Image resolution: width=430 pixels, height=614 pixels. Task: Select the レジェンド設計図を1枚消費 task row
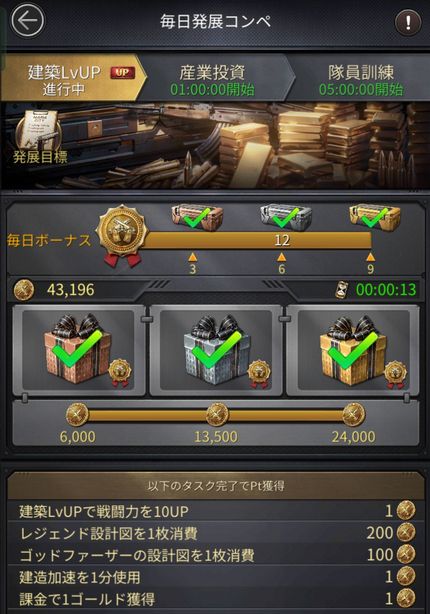click(x=216, y=533)
